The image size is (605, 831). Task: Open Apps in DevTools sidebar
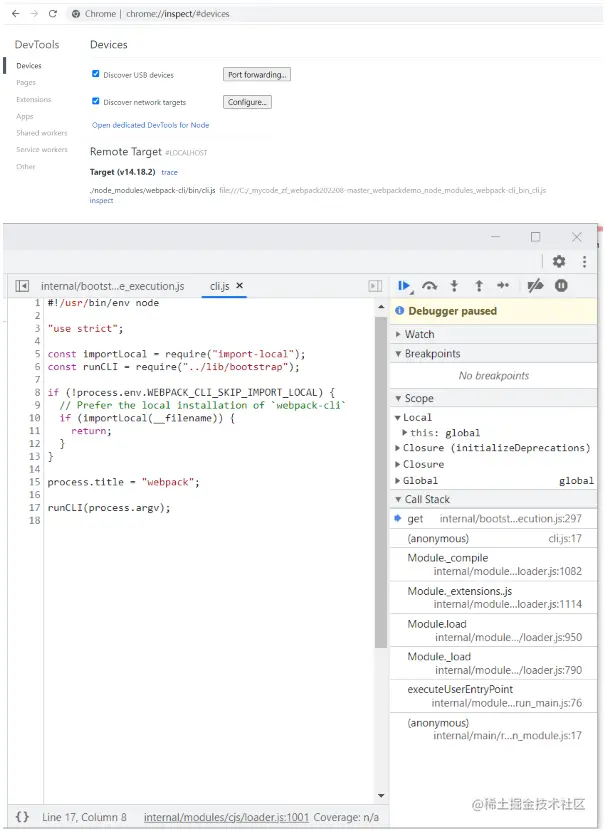click(24, 117)
